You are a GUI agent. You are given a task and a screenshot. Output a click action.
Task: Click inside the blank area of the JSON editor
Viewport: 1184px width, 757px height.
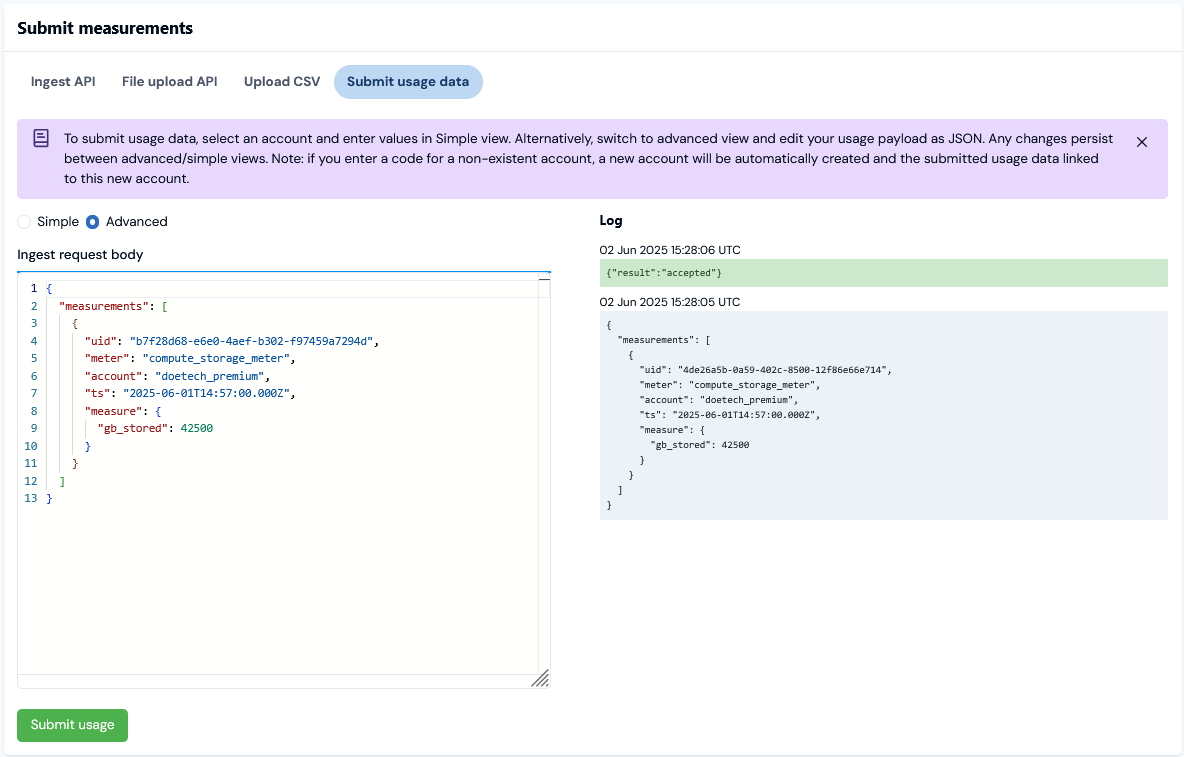pyautogui.click(x=279, y=589)
